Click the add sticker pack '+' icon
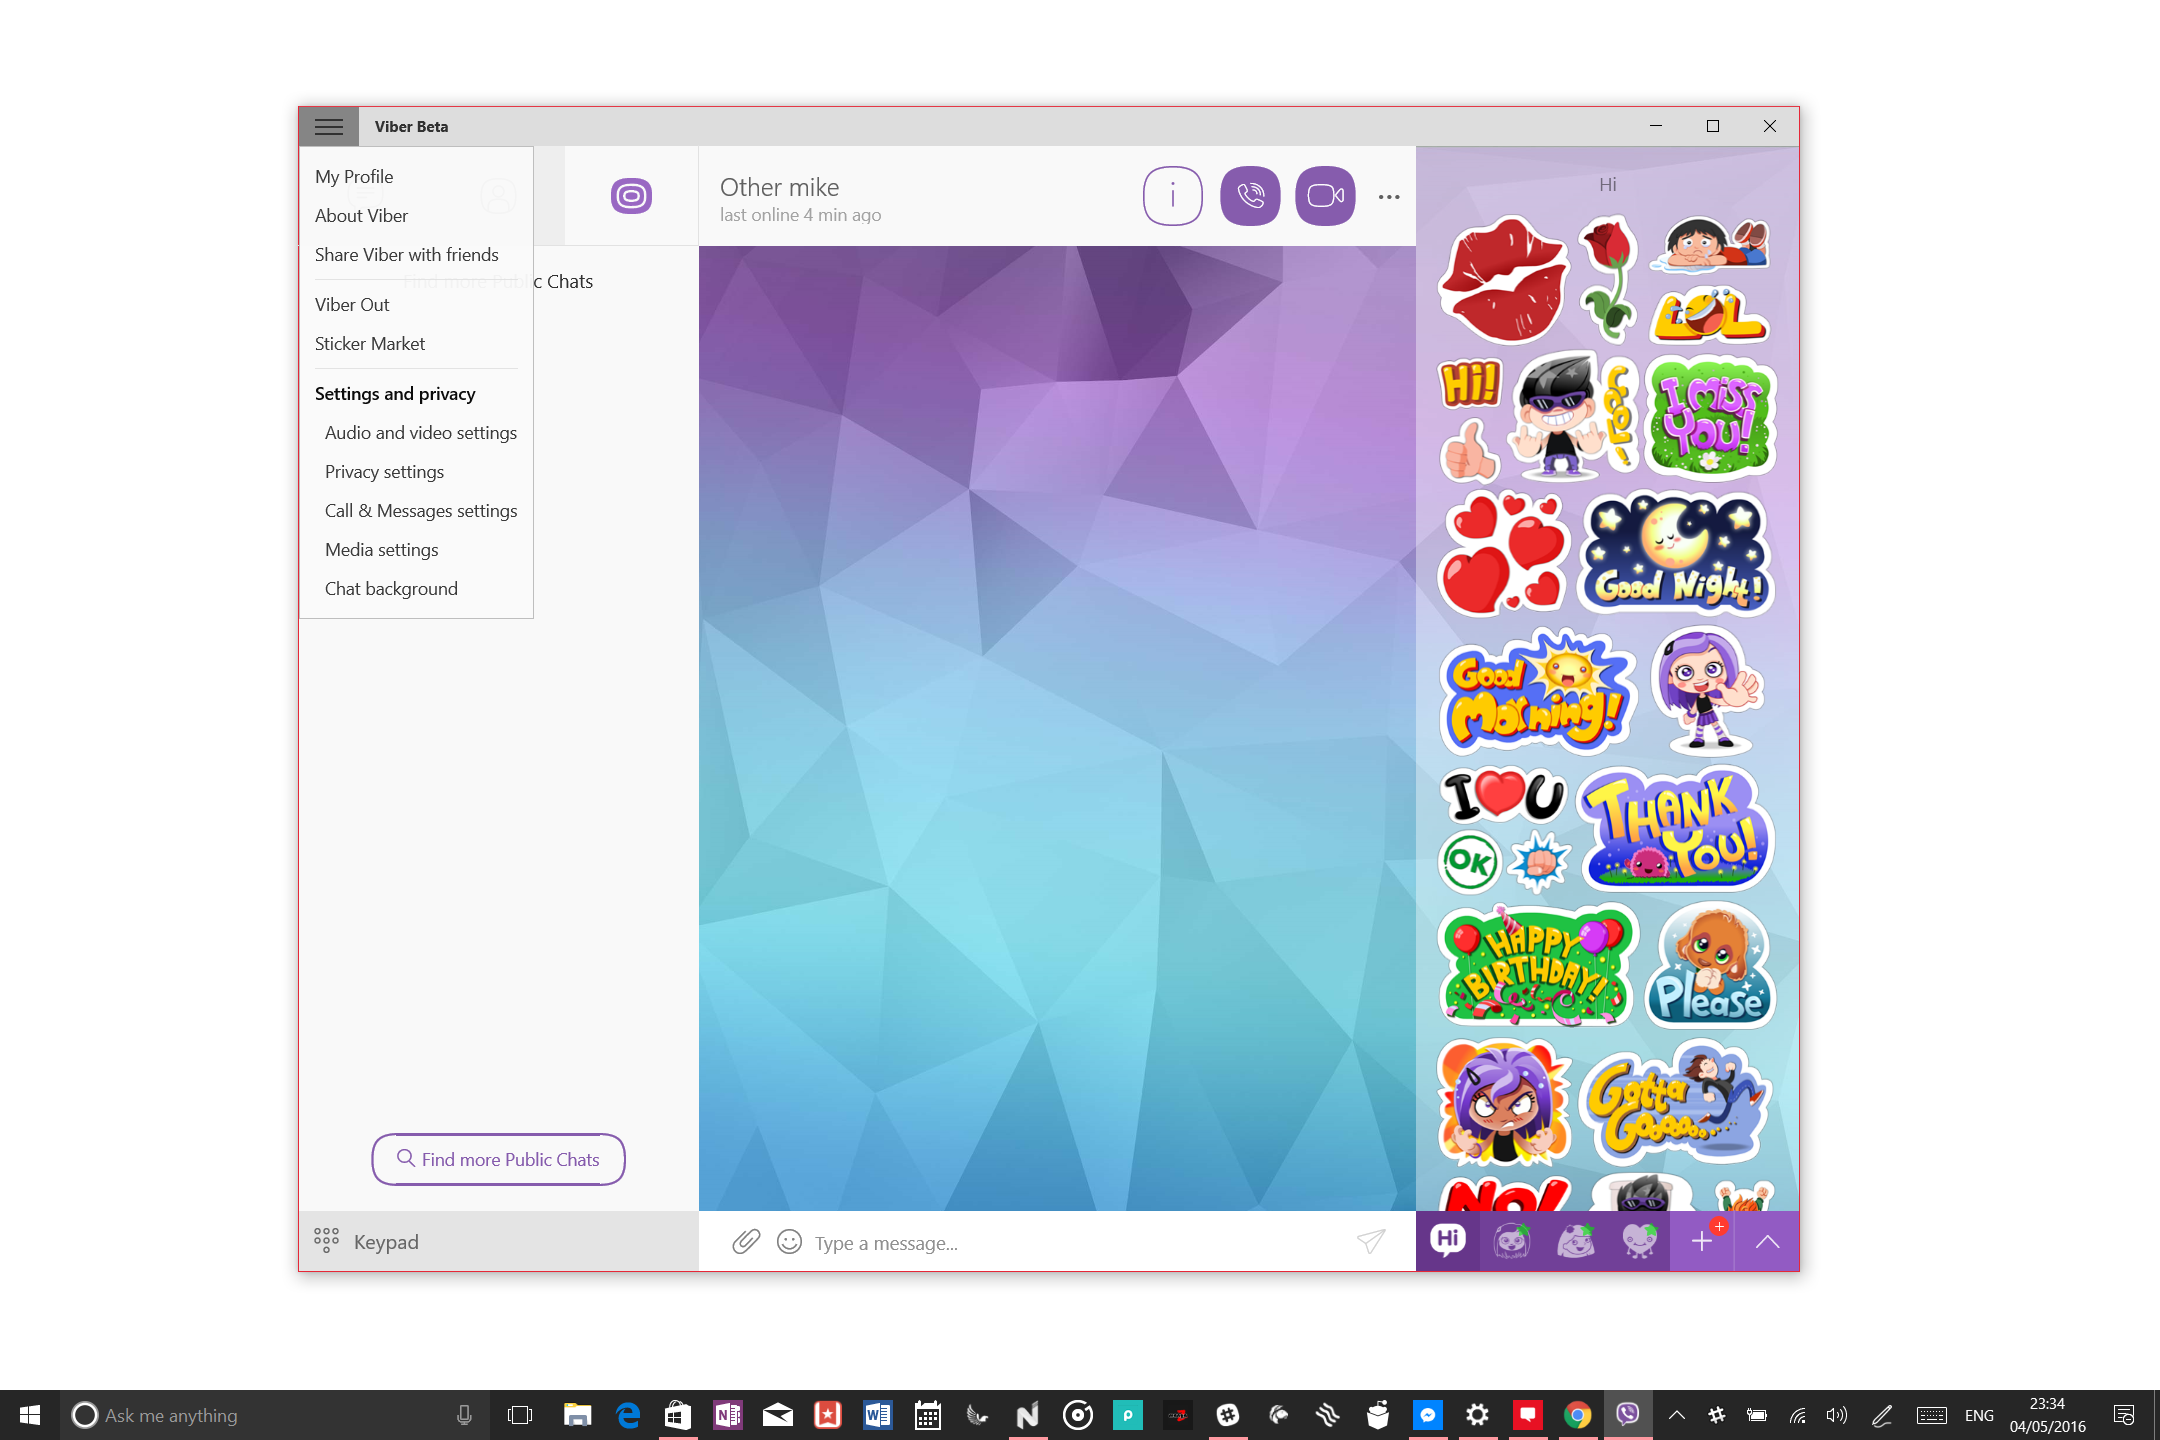Image resolution: width=2160 pixels, height=1440 pixels. point(1702,1241)
